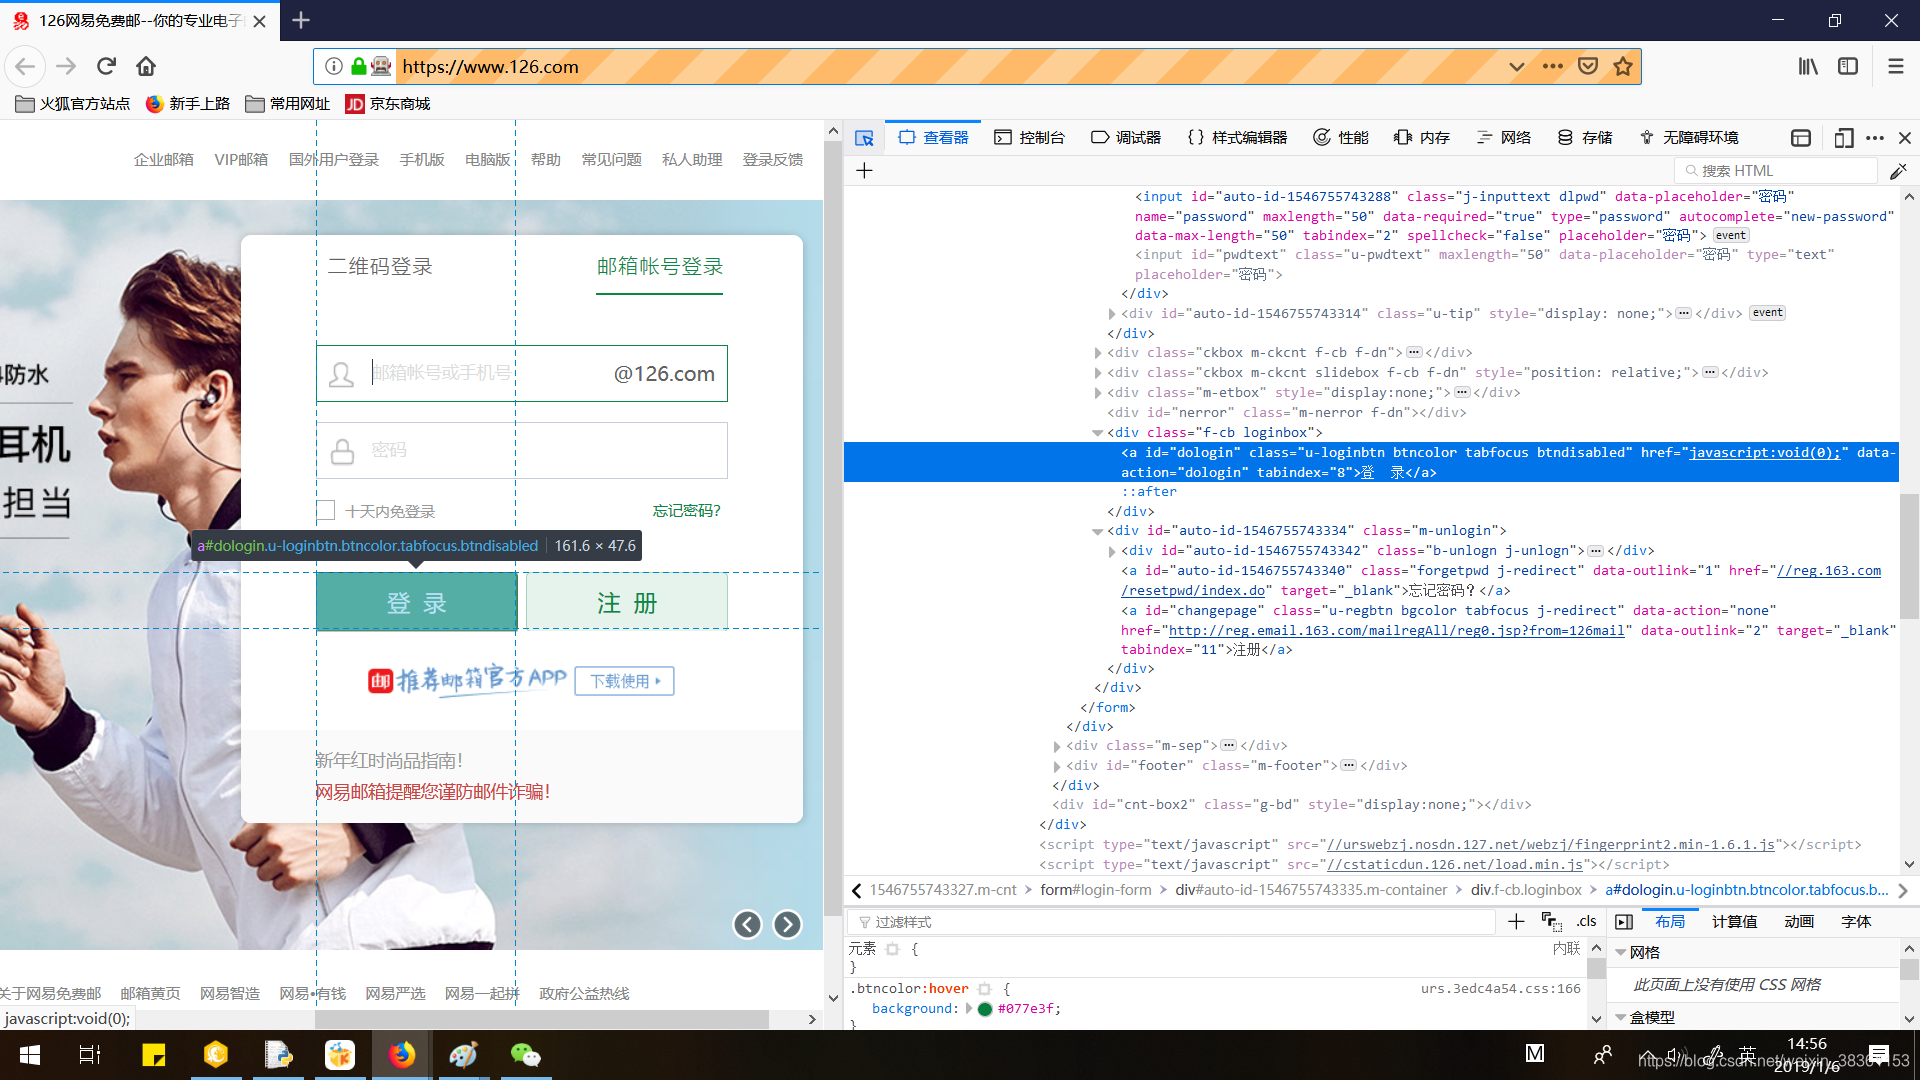1920x1080 pixels.
Task: Expand m-etbox div node
Action: (x=1097, y=393)
